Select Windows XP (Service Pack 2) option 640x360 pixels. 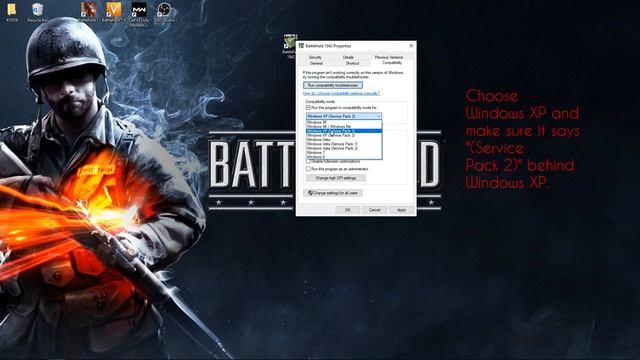pyautogui.click(x=344, y=131)
